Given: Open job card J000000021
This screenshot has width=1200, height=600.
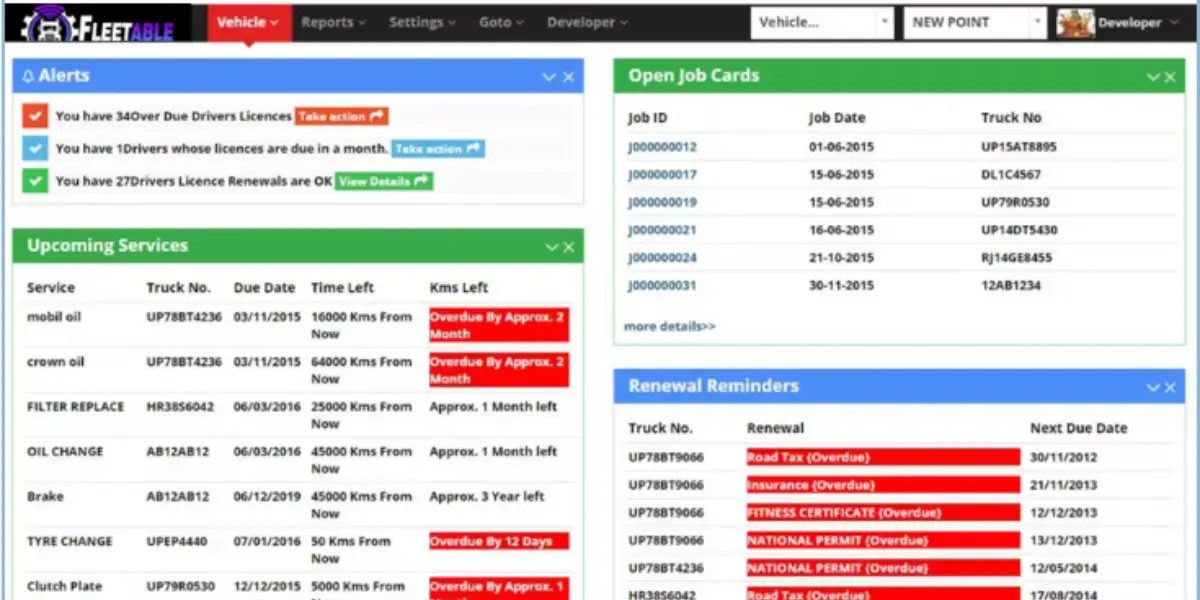Looking at the screenshot, I should tap(662, 230).
